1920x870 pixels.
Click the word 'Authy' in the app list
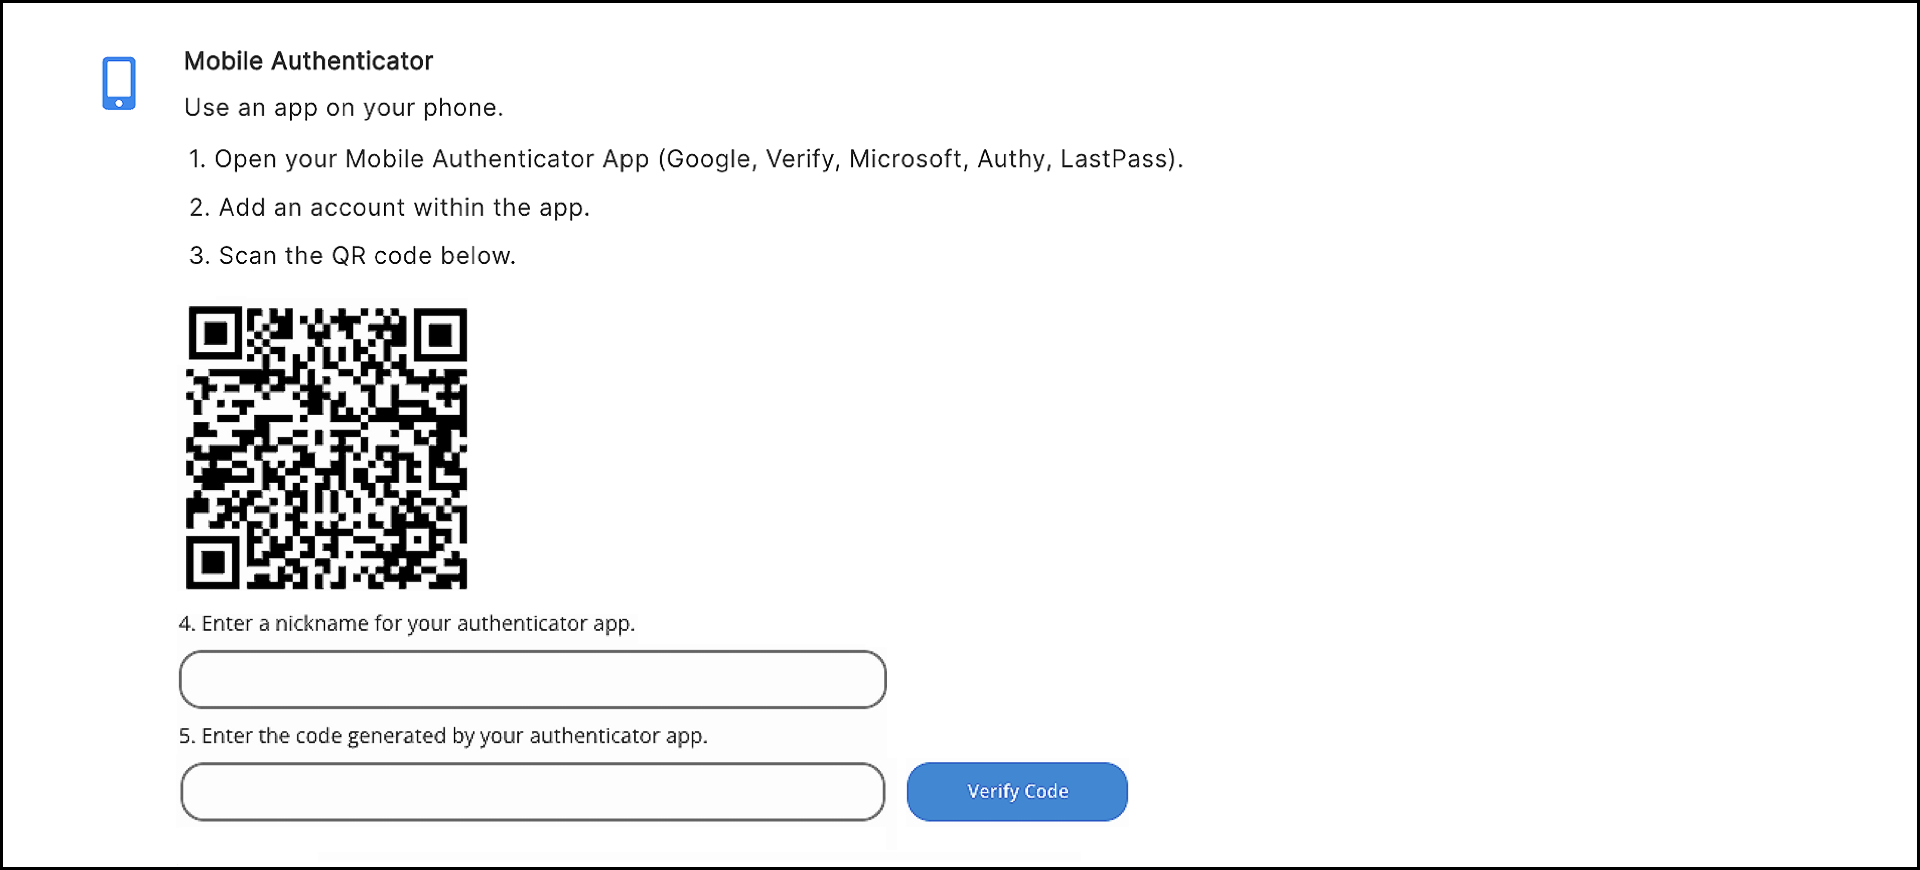1011,159
